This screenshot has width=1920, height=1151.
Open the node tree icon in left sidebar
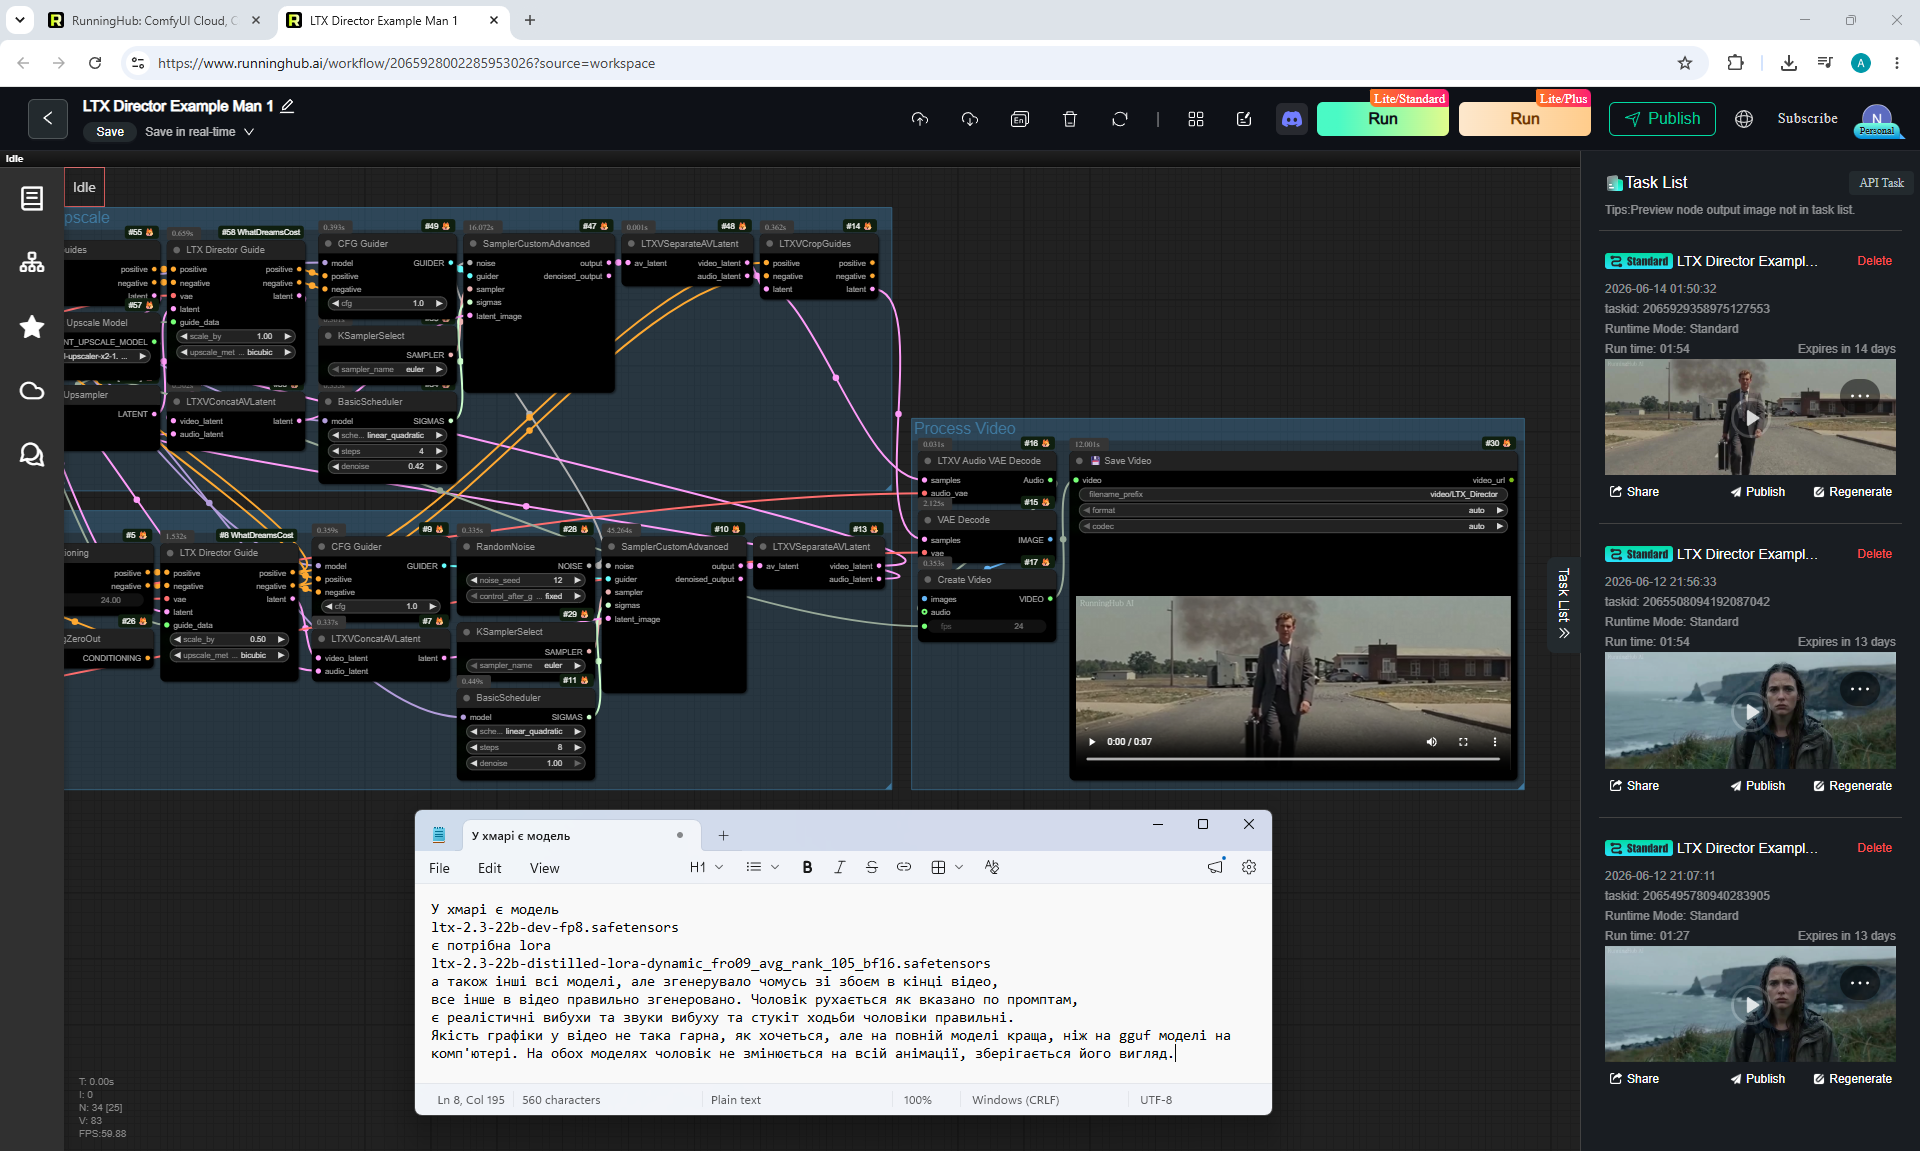coord(32,262)
